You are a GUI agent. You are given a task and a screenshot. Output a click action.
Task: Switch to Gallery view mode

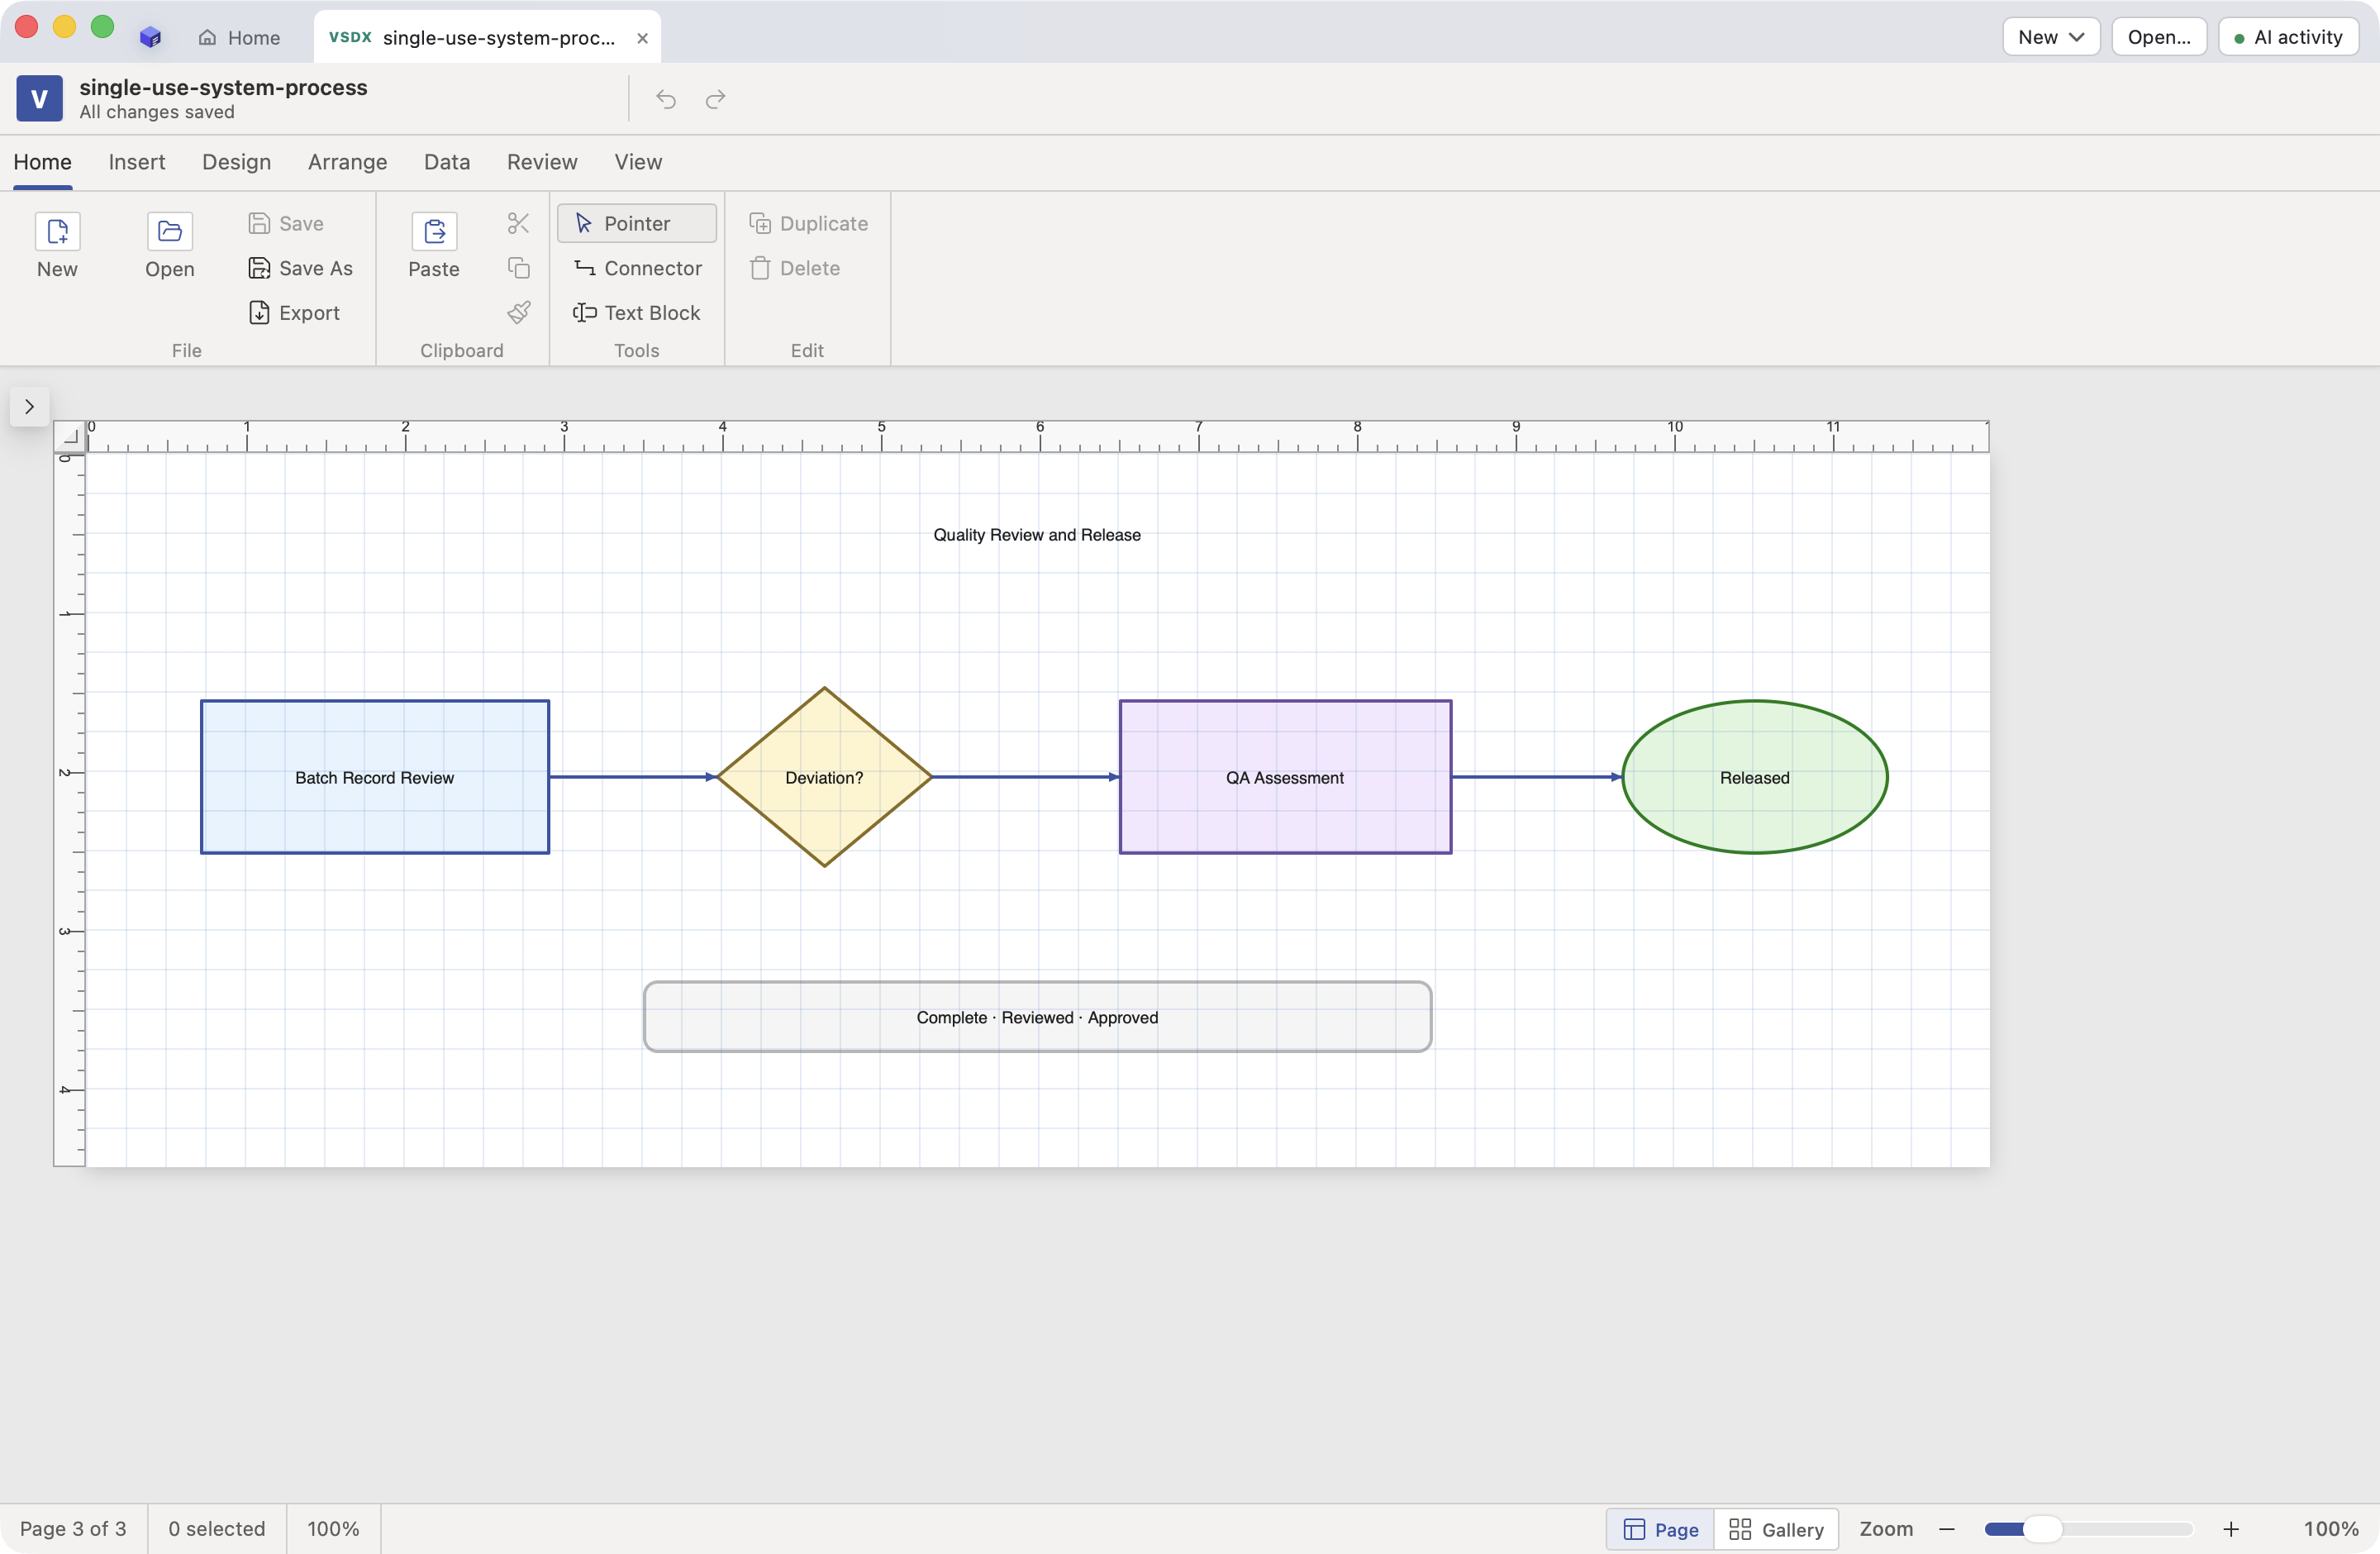click(1776, 1529)
